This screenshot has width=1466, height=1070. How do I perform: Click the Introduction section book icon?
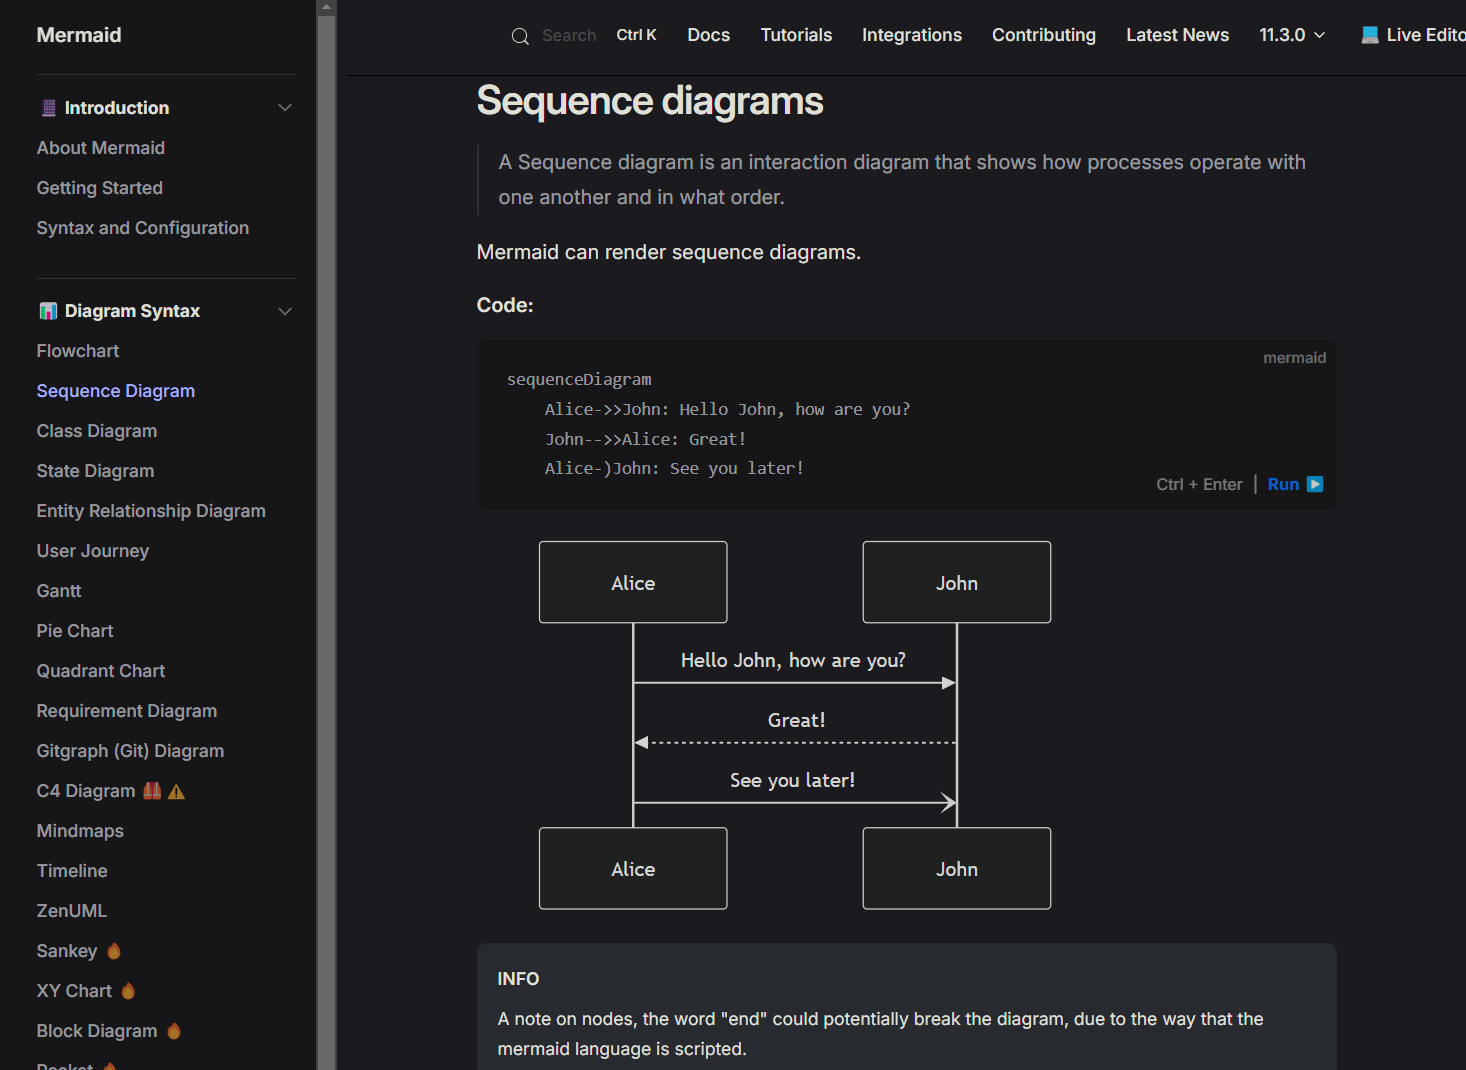click(48, 108)
